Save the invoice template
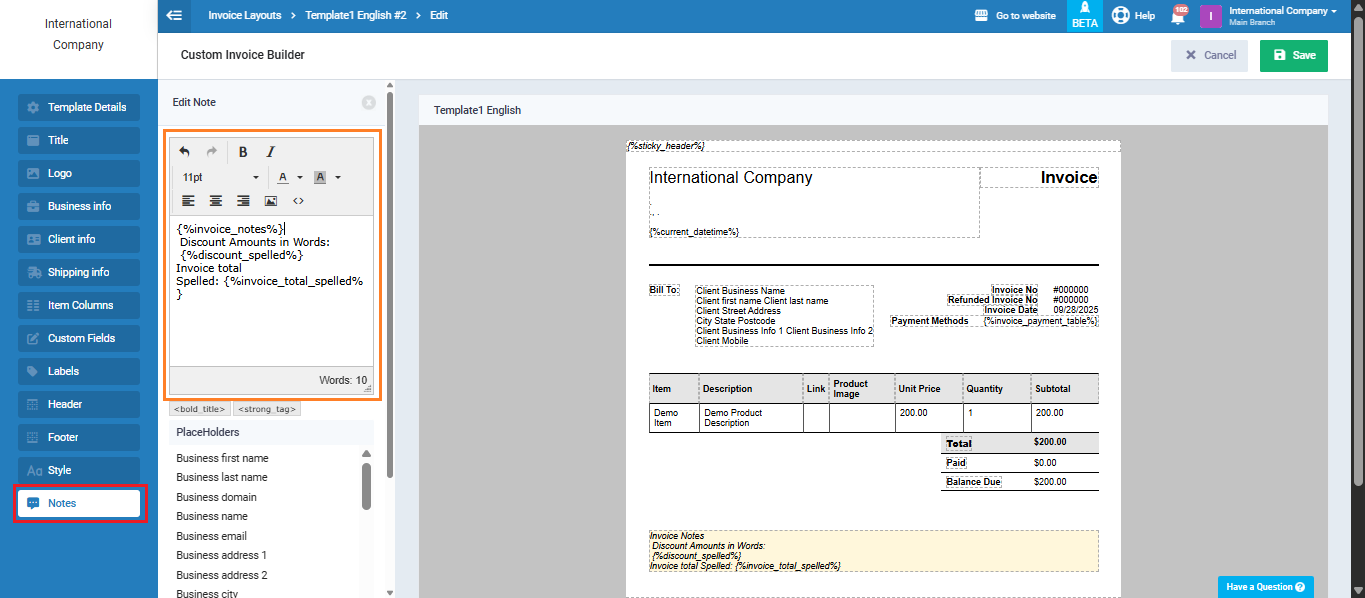This screenshot has width=1365, height=598. click(x=1293, y=55)
